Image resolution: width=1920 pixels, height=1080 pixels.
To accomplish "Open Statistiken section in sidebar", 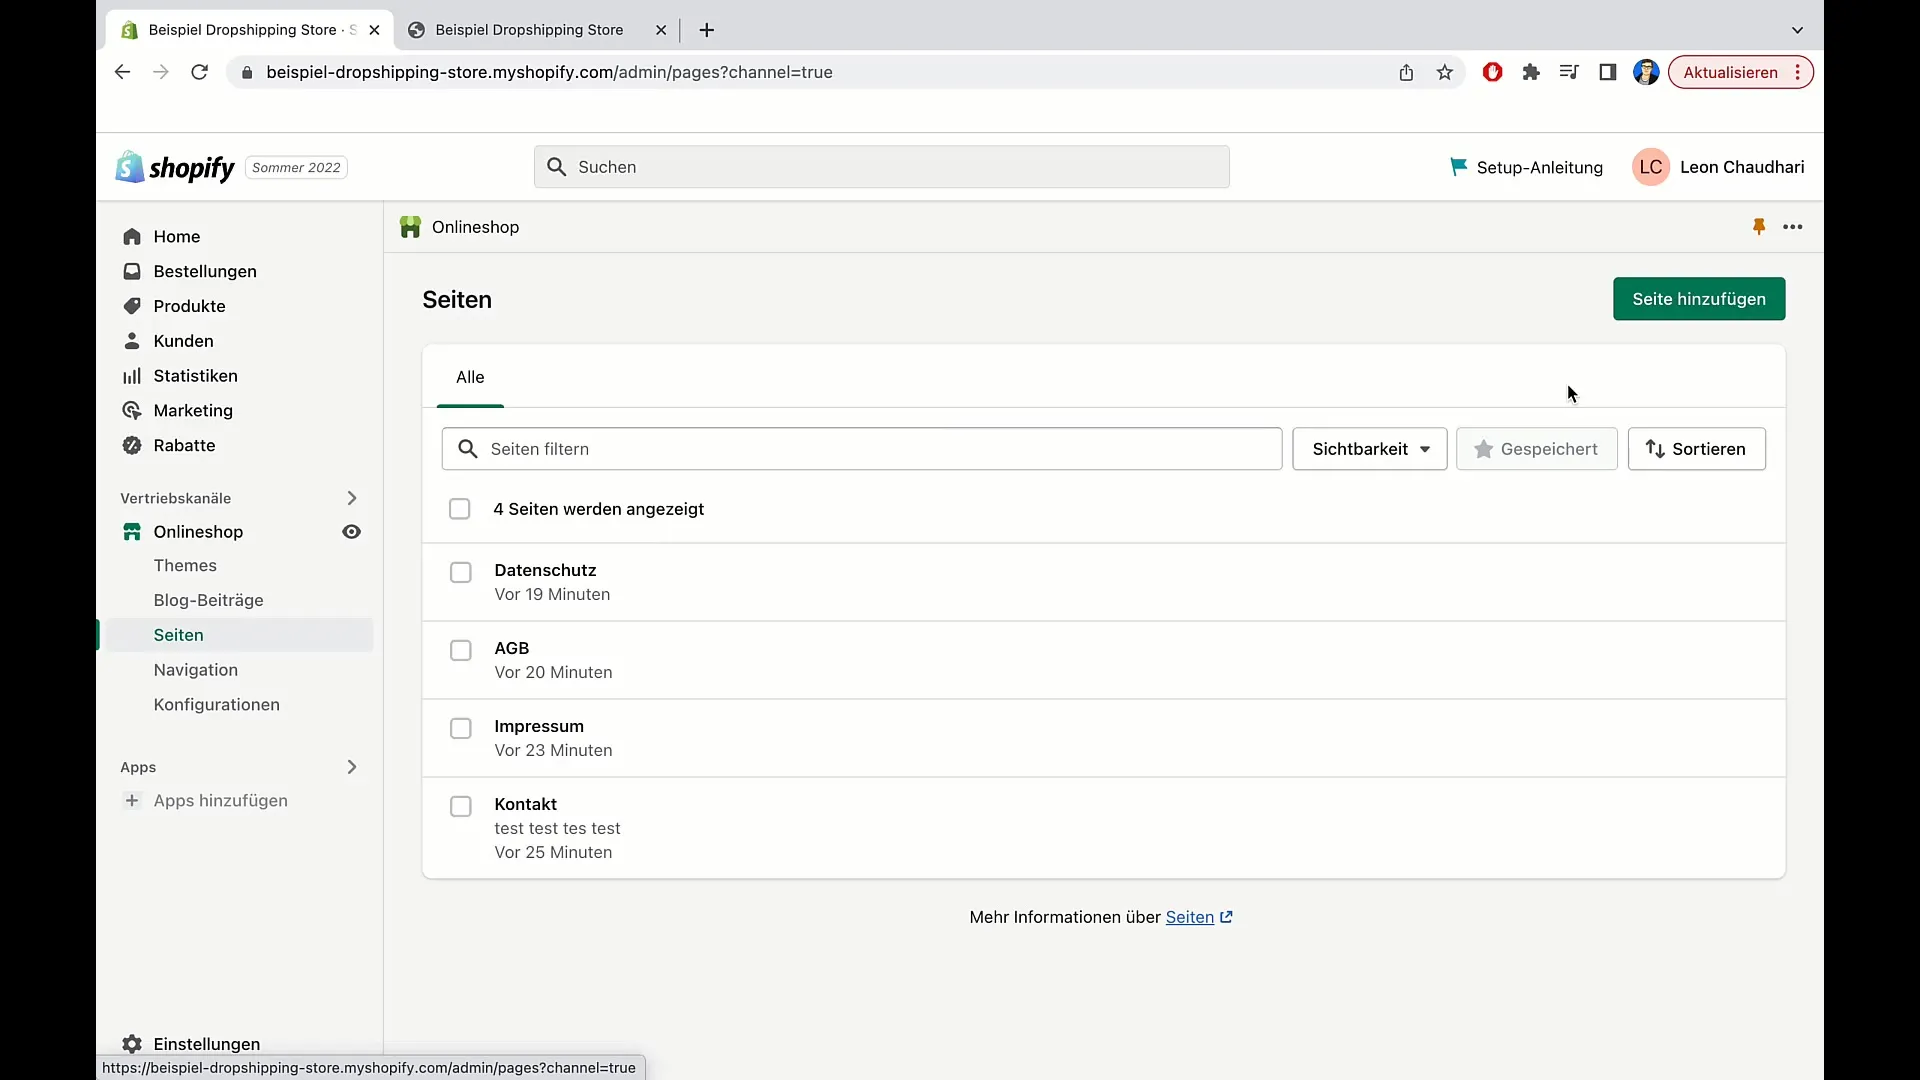I will pyautogui.click(x=195, y=375).
